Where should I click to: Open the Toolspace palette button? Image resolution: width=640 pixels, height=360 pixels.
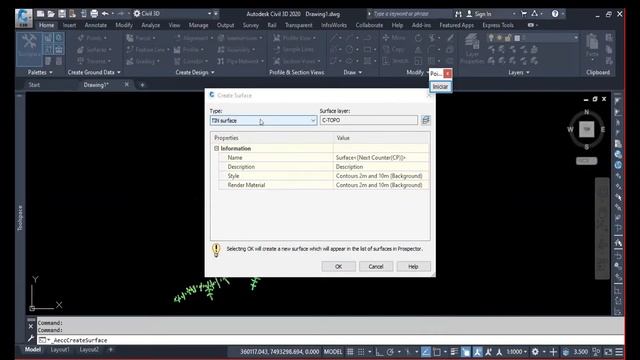pyautogui.click(x=29, y=49)
